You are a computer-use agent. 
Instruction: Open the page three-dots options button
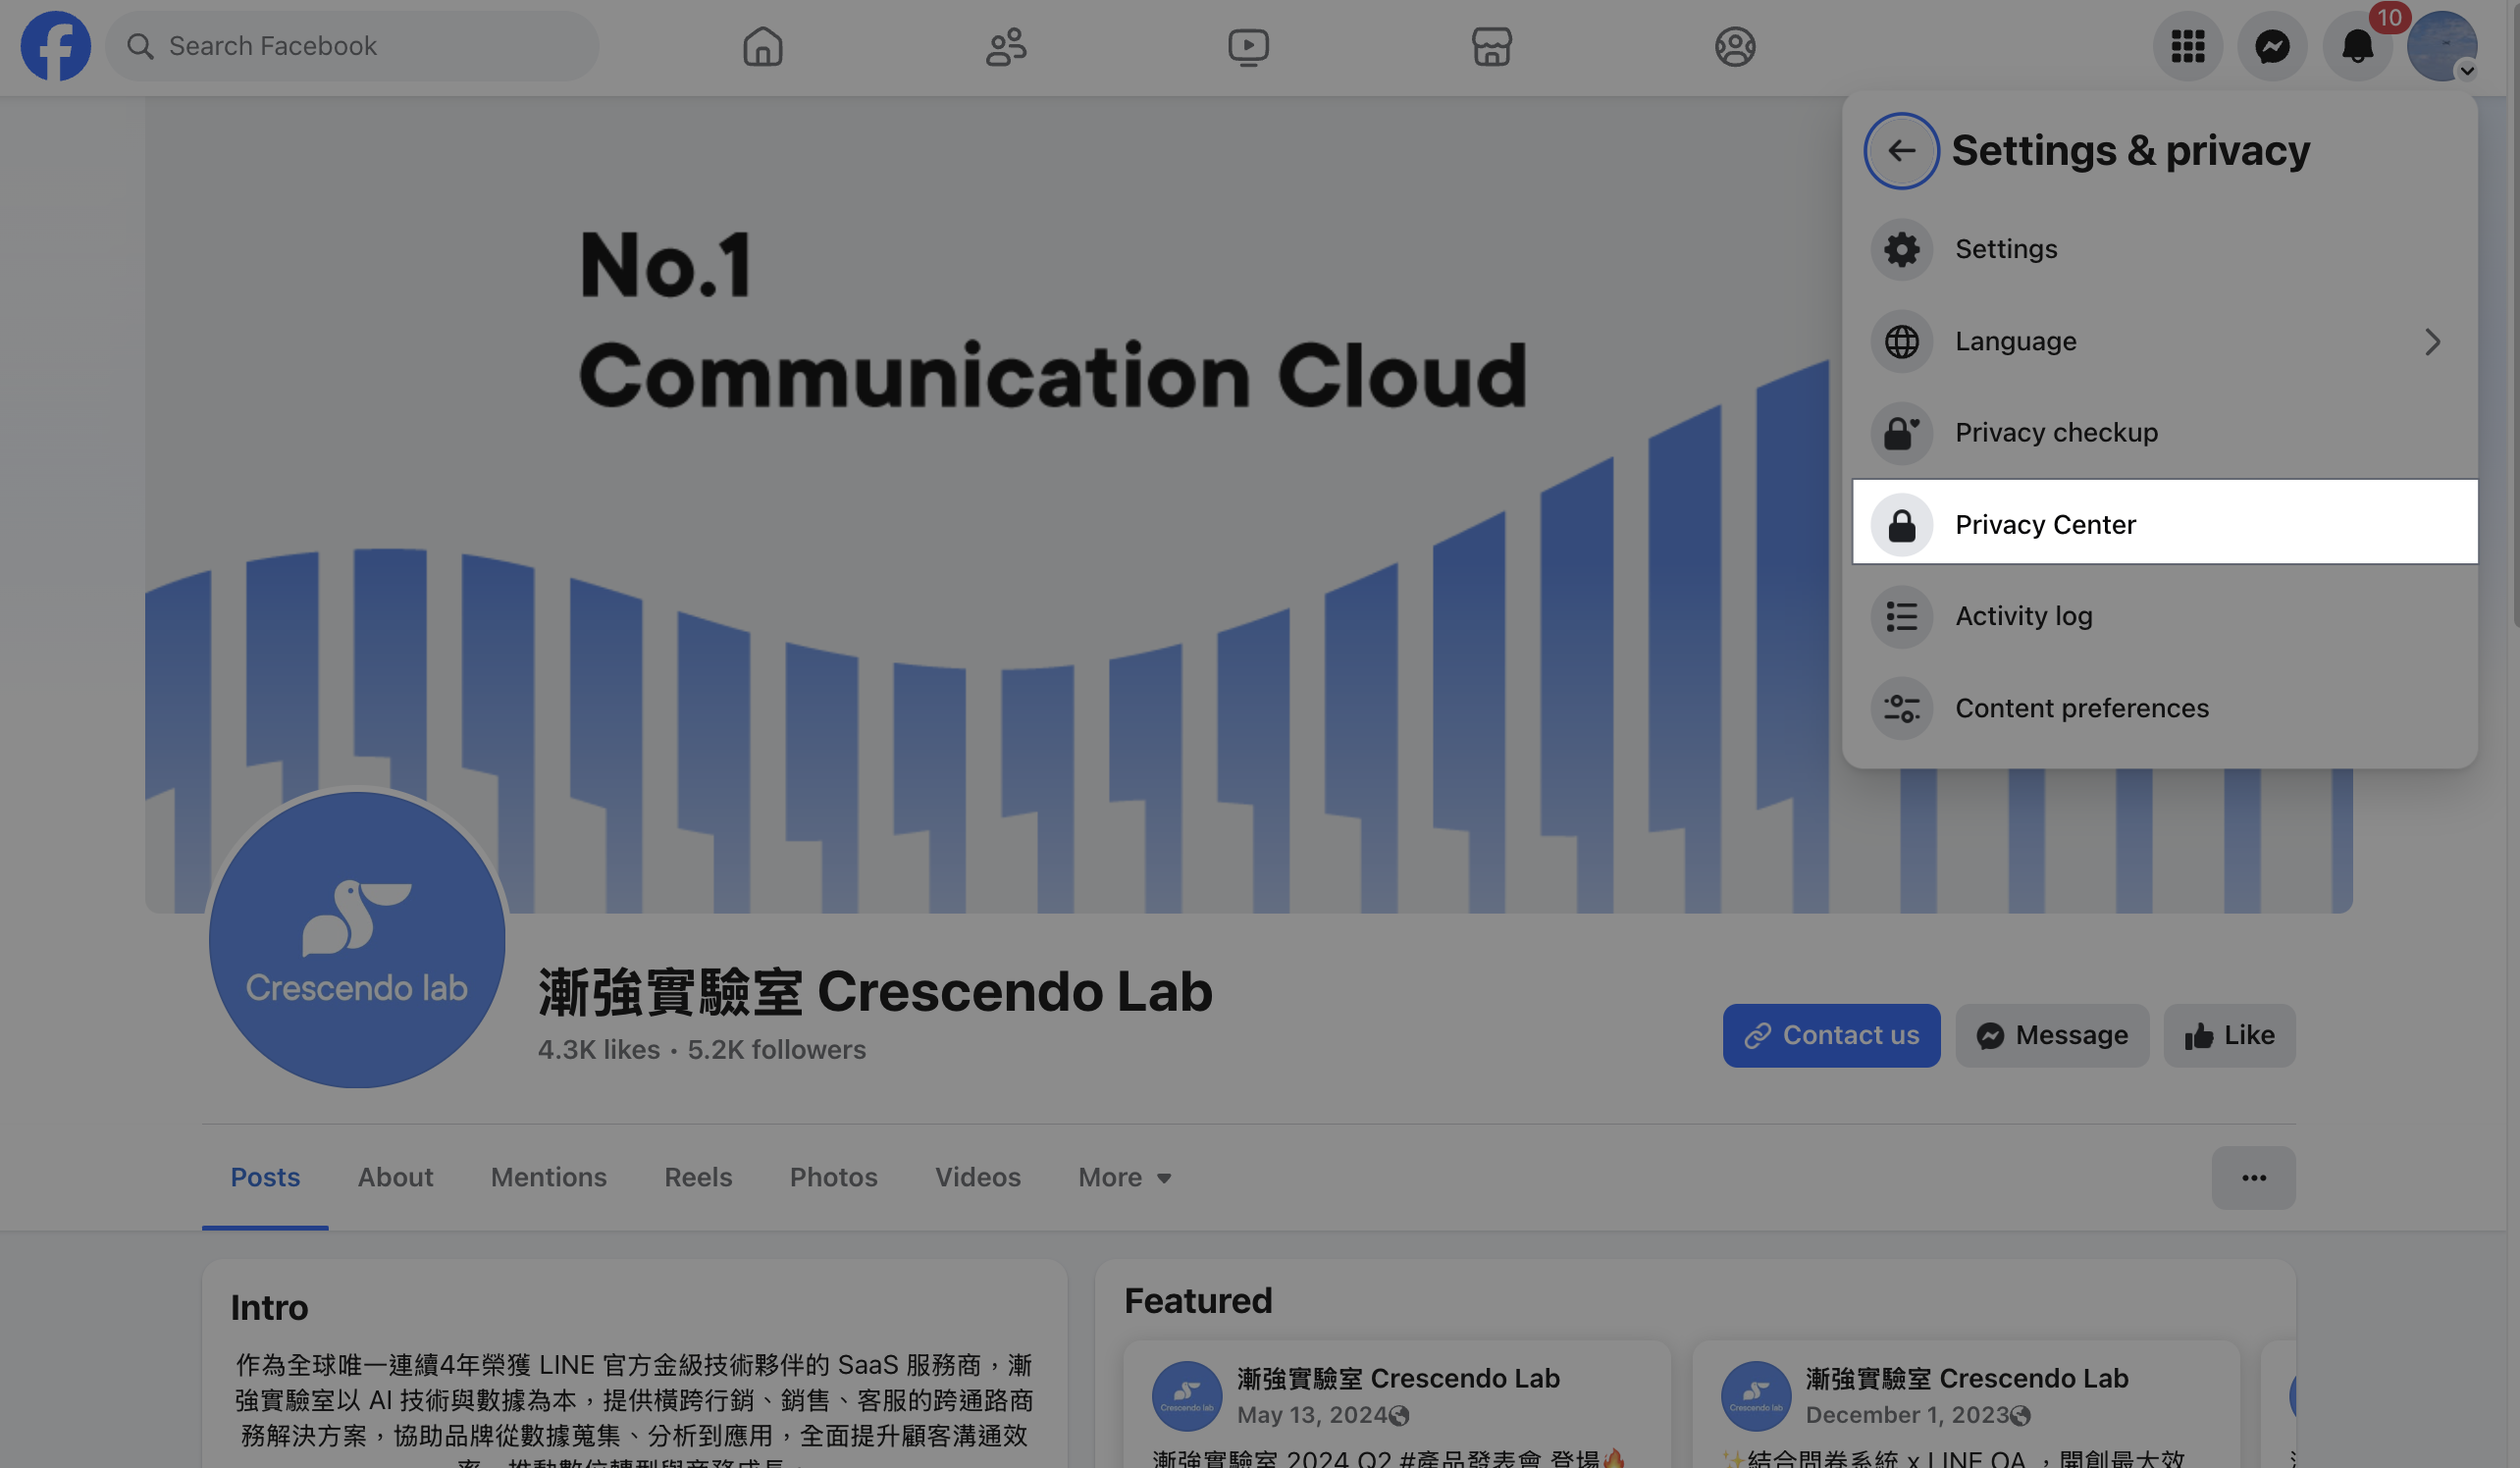[2253, 1178]
